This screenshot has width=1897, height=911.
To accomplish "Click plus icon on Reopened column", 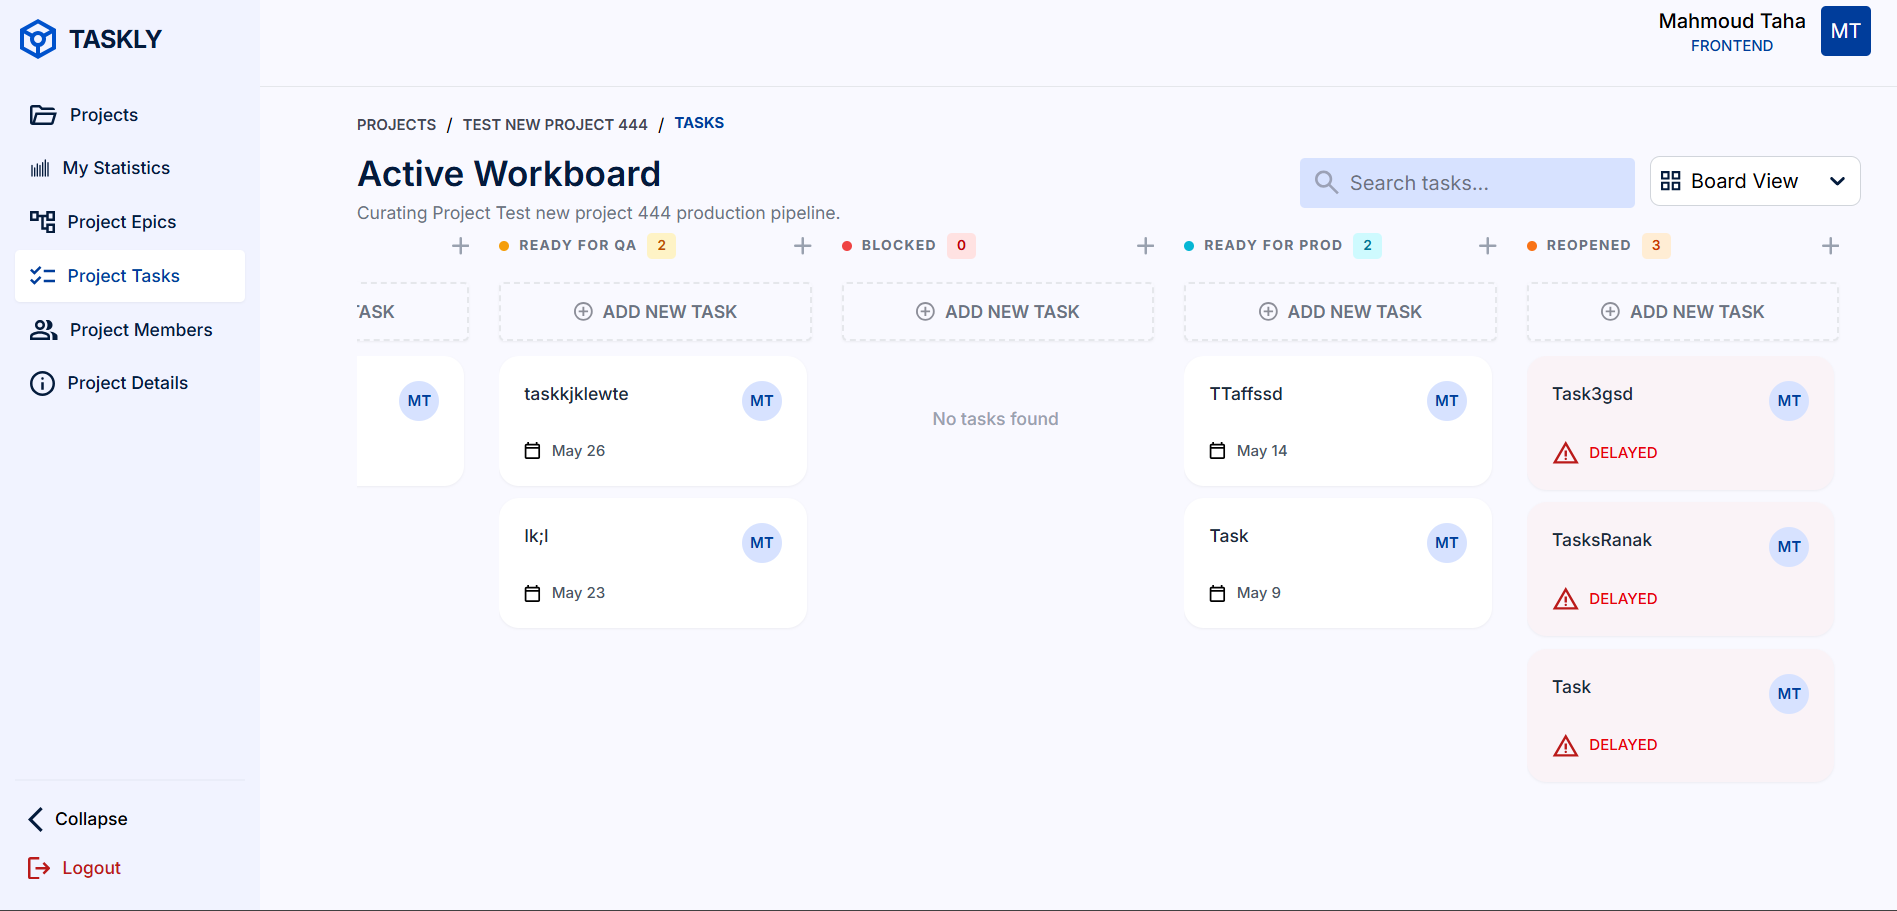I will 1830,246.
